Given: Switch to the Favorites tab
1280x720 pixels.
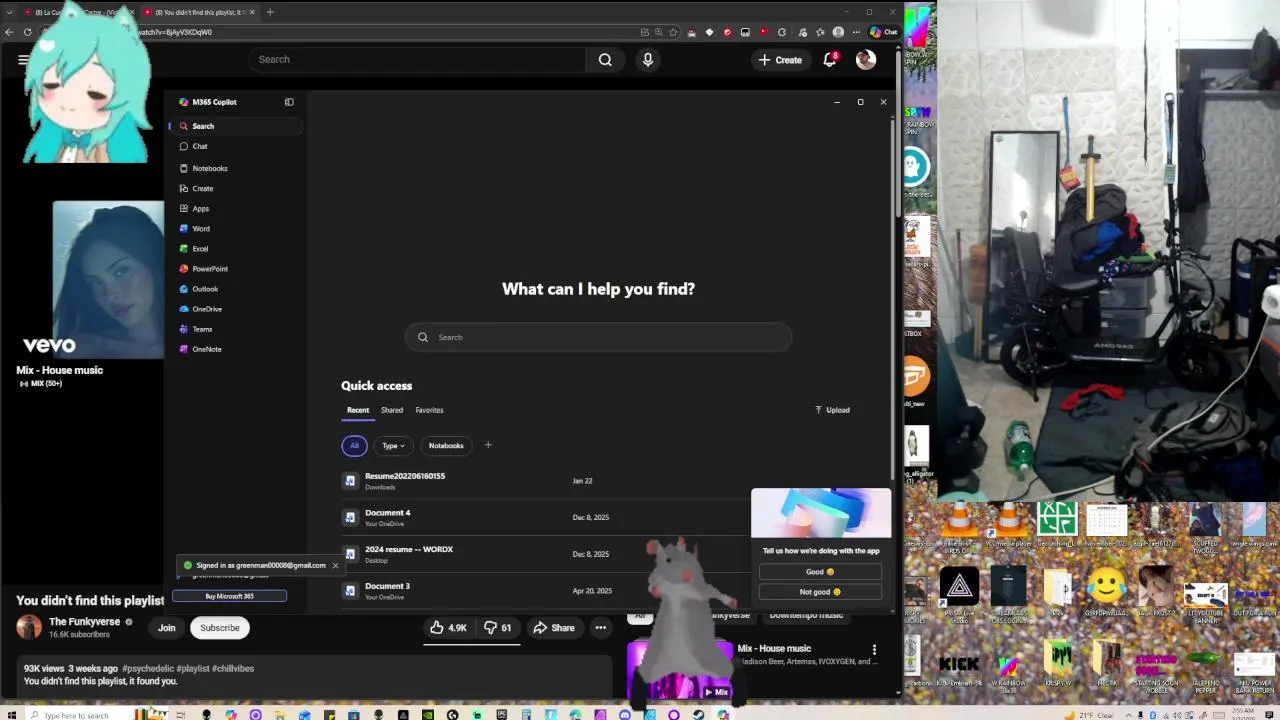Looking at the screenshot, I should click(x=429, y=410).
